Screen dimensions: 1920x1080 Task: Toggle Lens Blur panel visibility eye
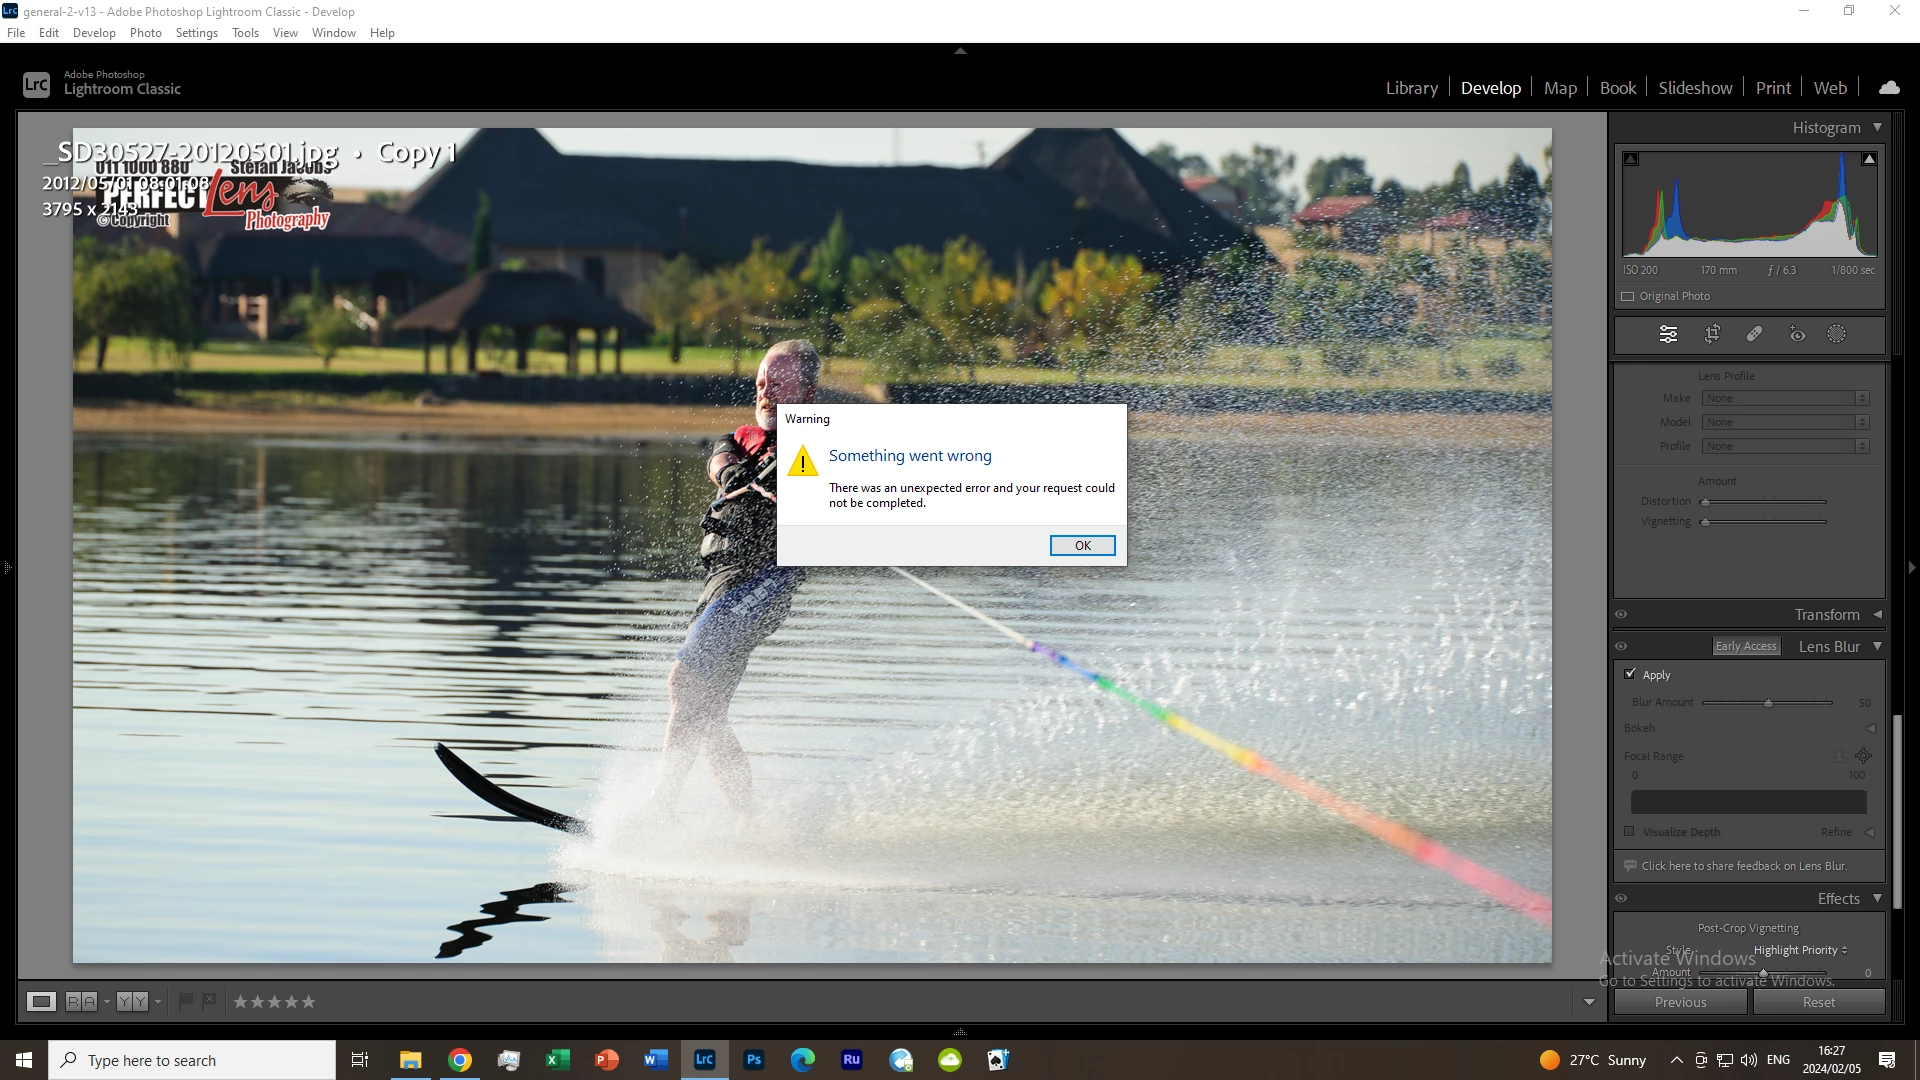[x=1621, y=646]
